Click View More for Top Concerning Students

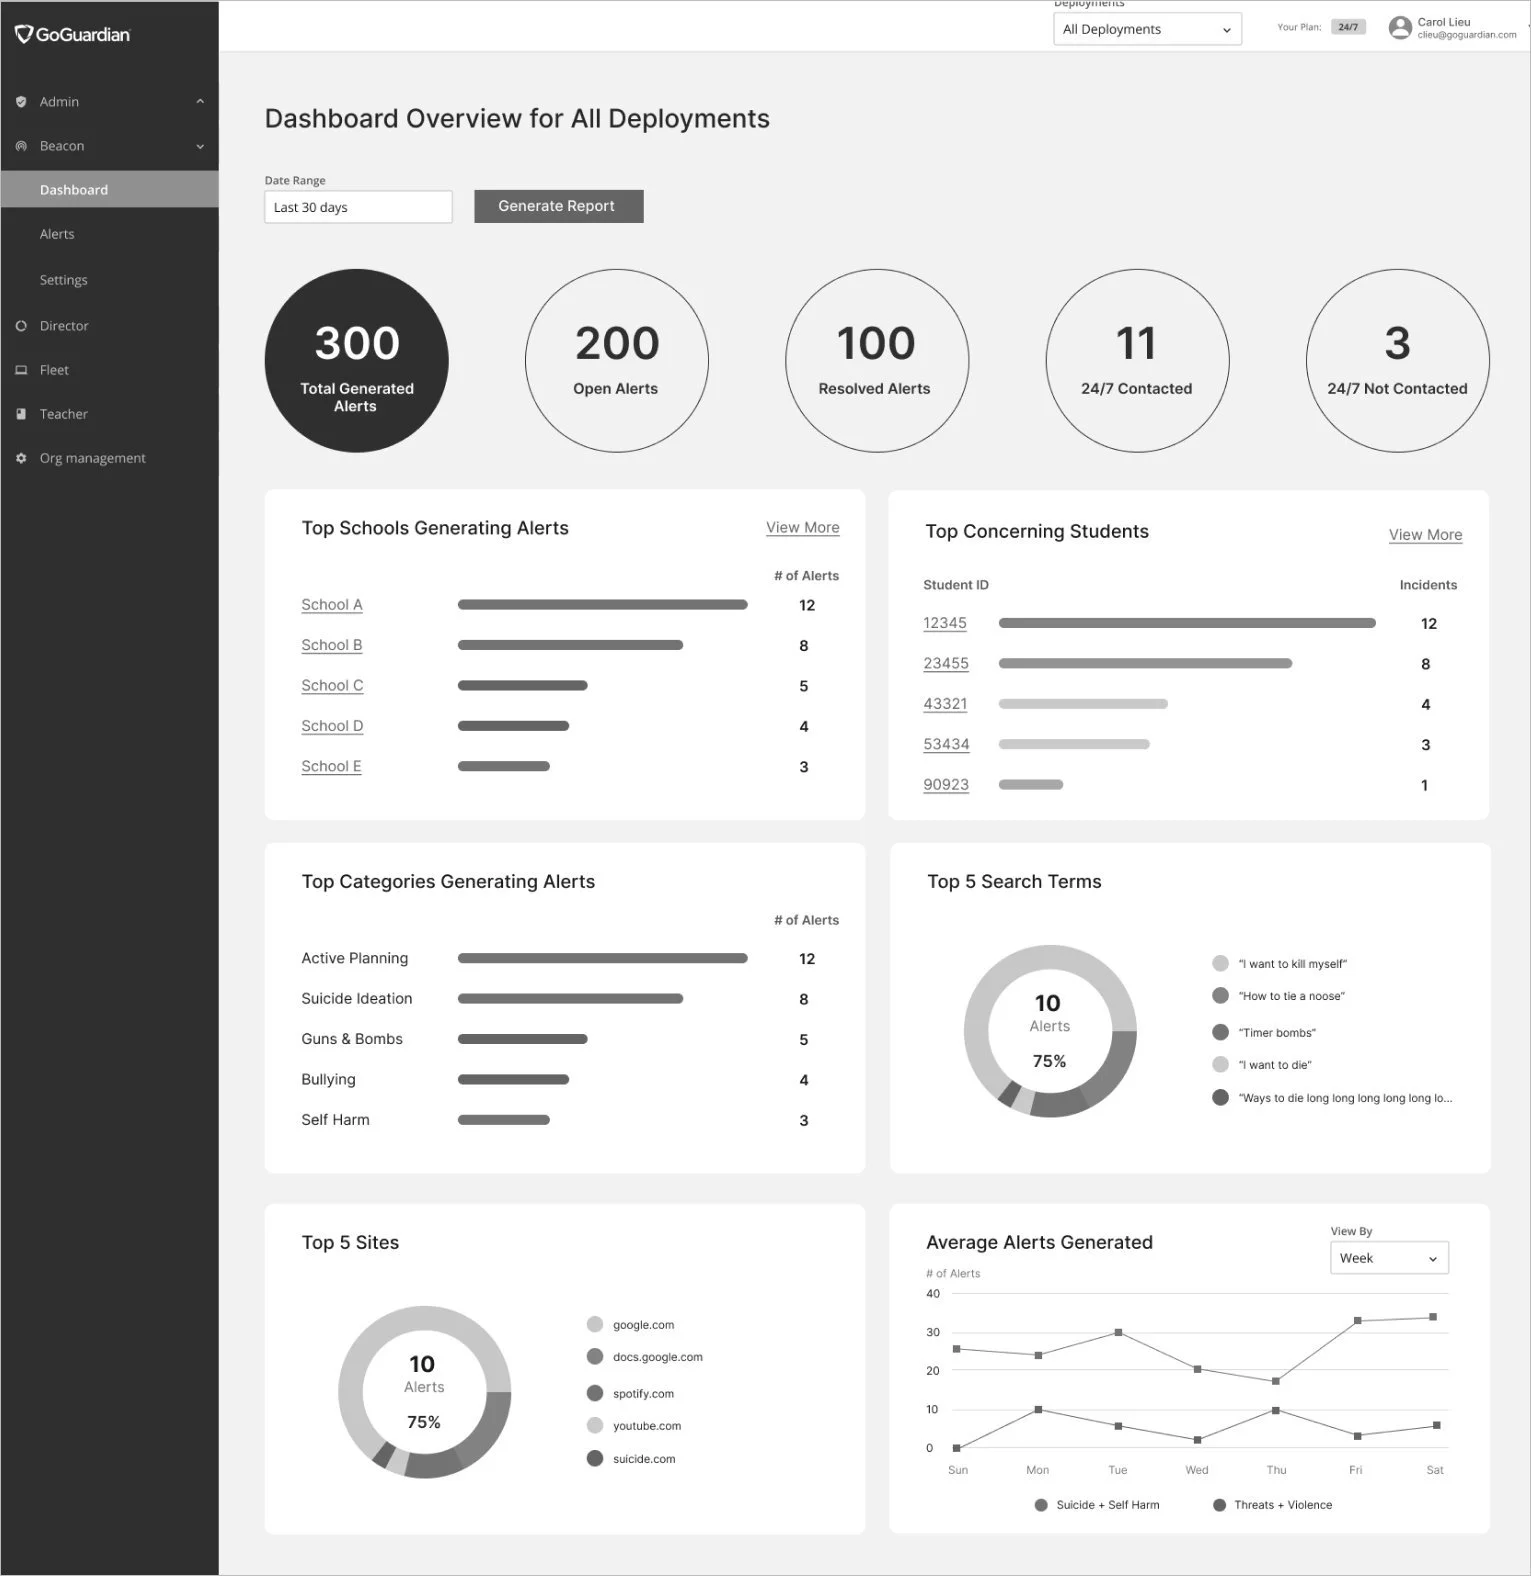(1425, 535)
